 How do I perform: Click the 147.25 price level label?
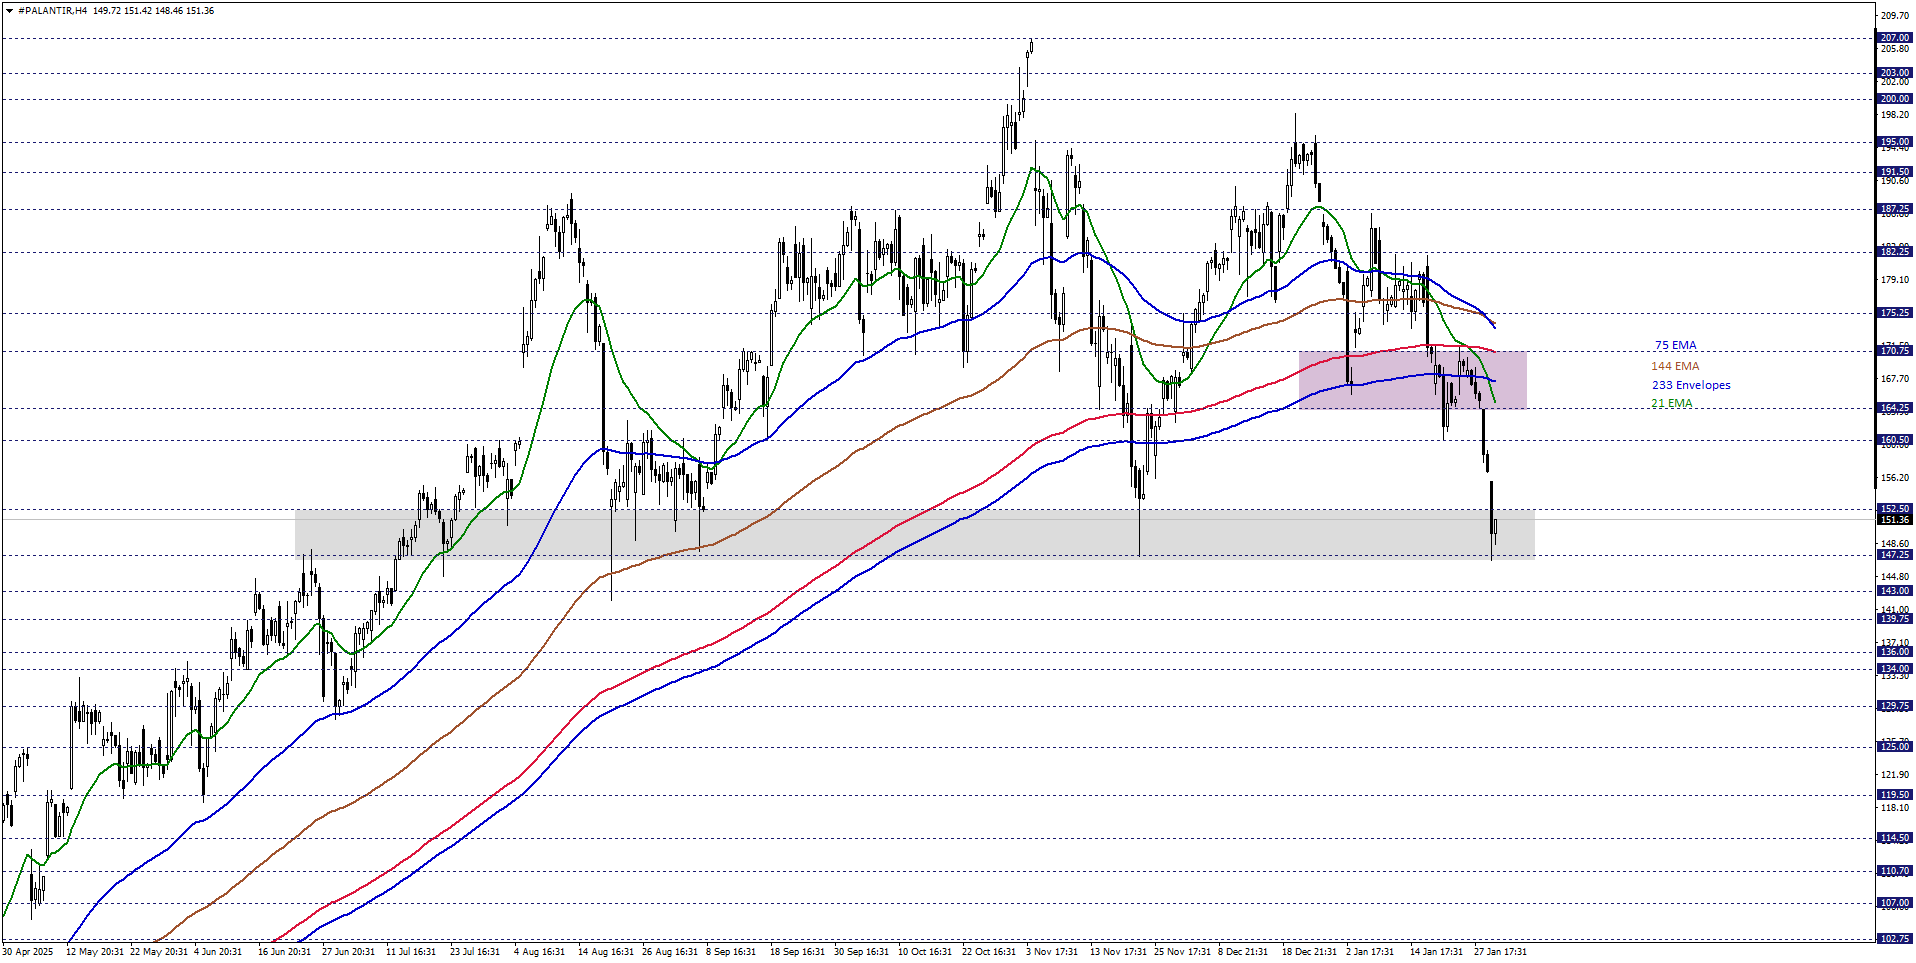[x=1894, y=555]
